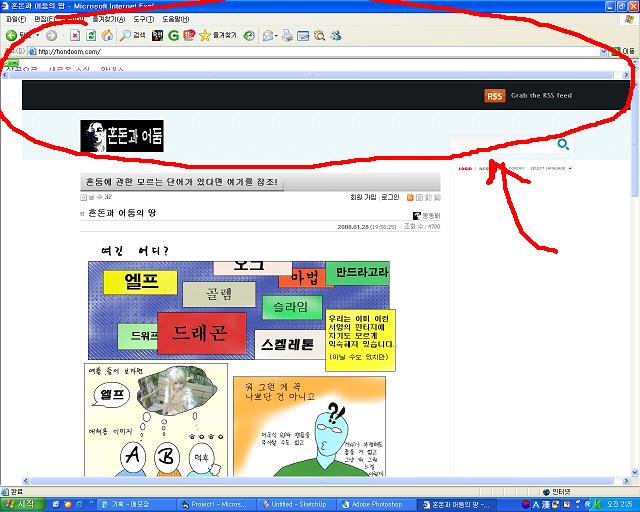The height and width of the screenshot is (512, 640).
Task: Open the 도움말(H) Help menu
Action: tap(176, 19)
